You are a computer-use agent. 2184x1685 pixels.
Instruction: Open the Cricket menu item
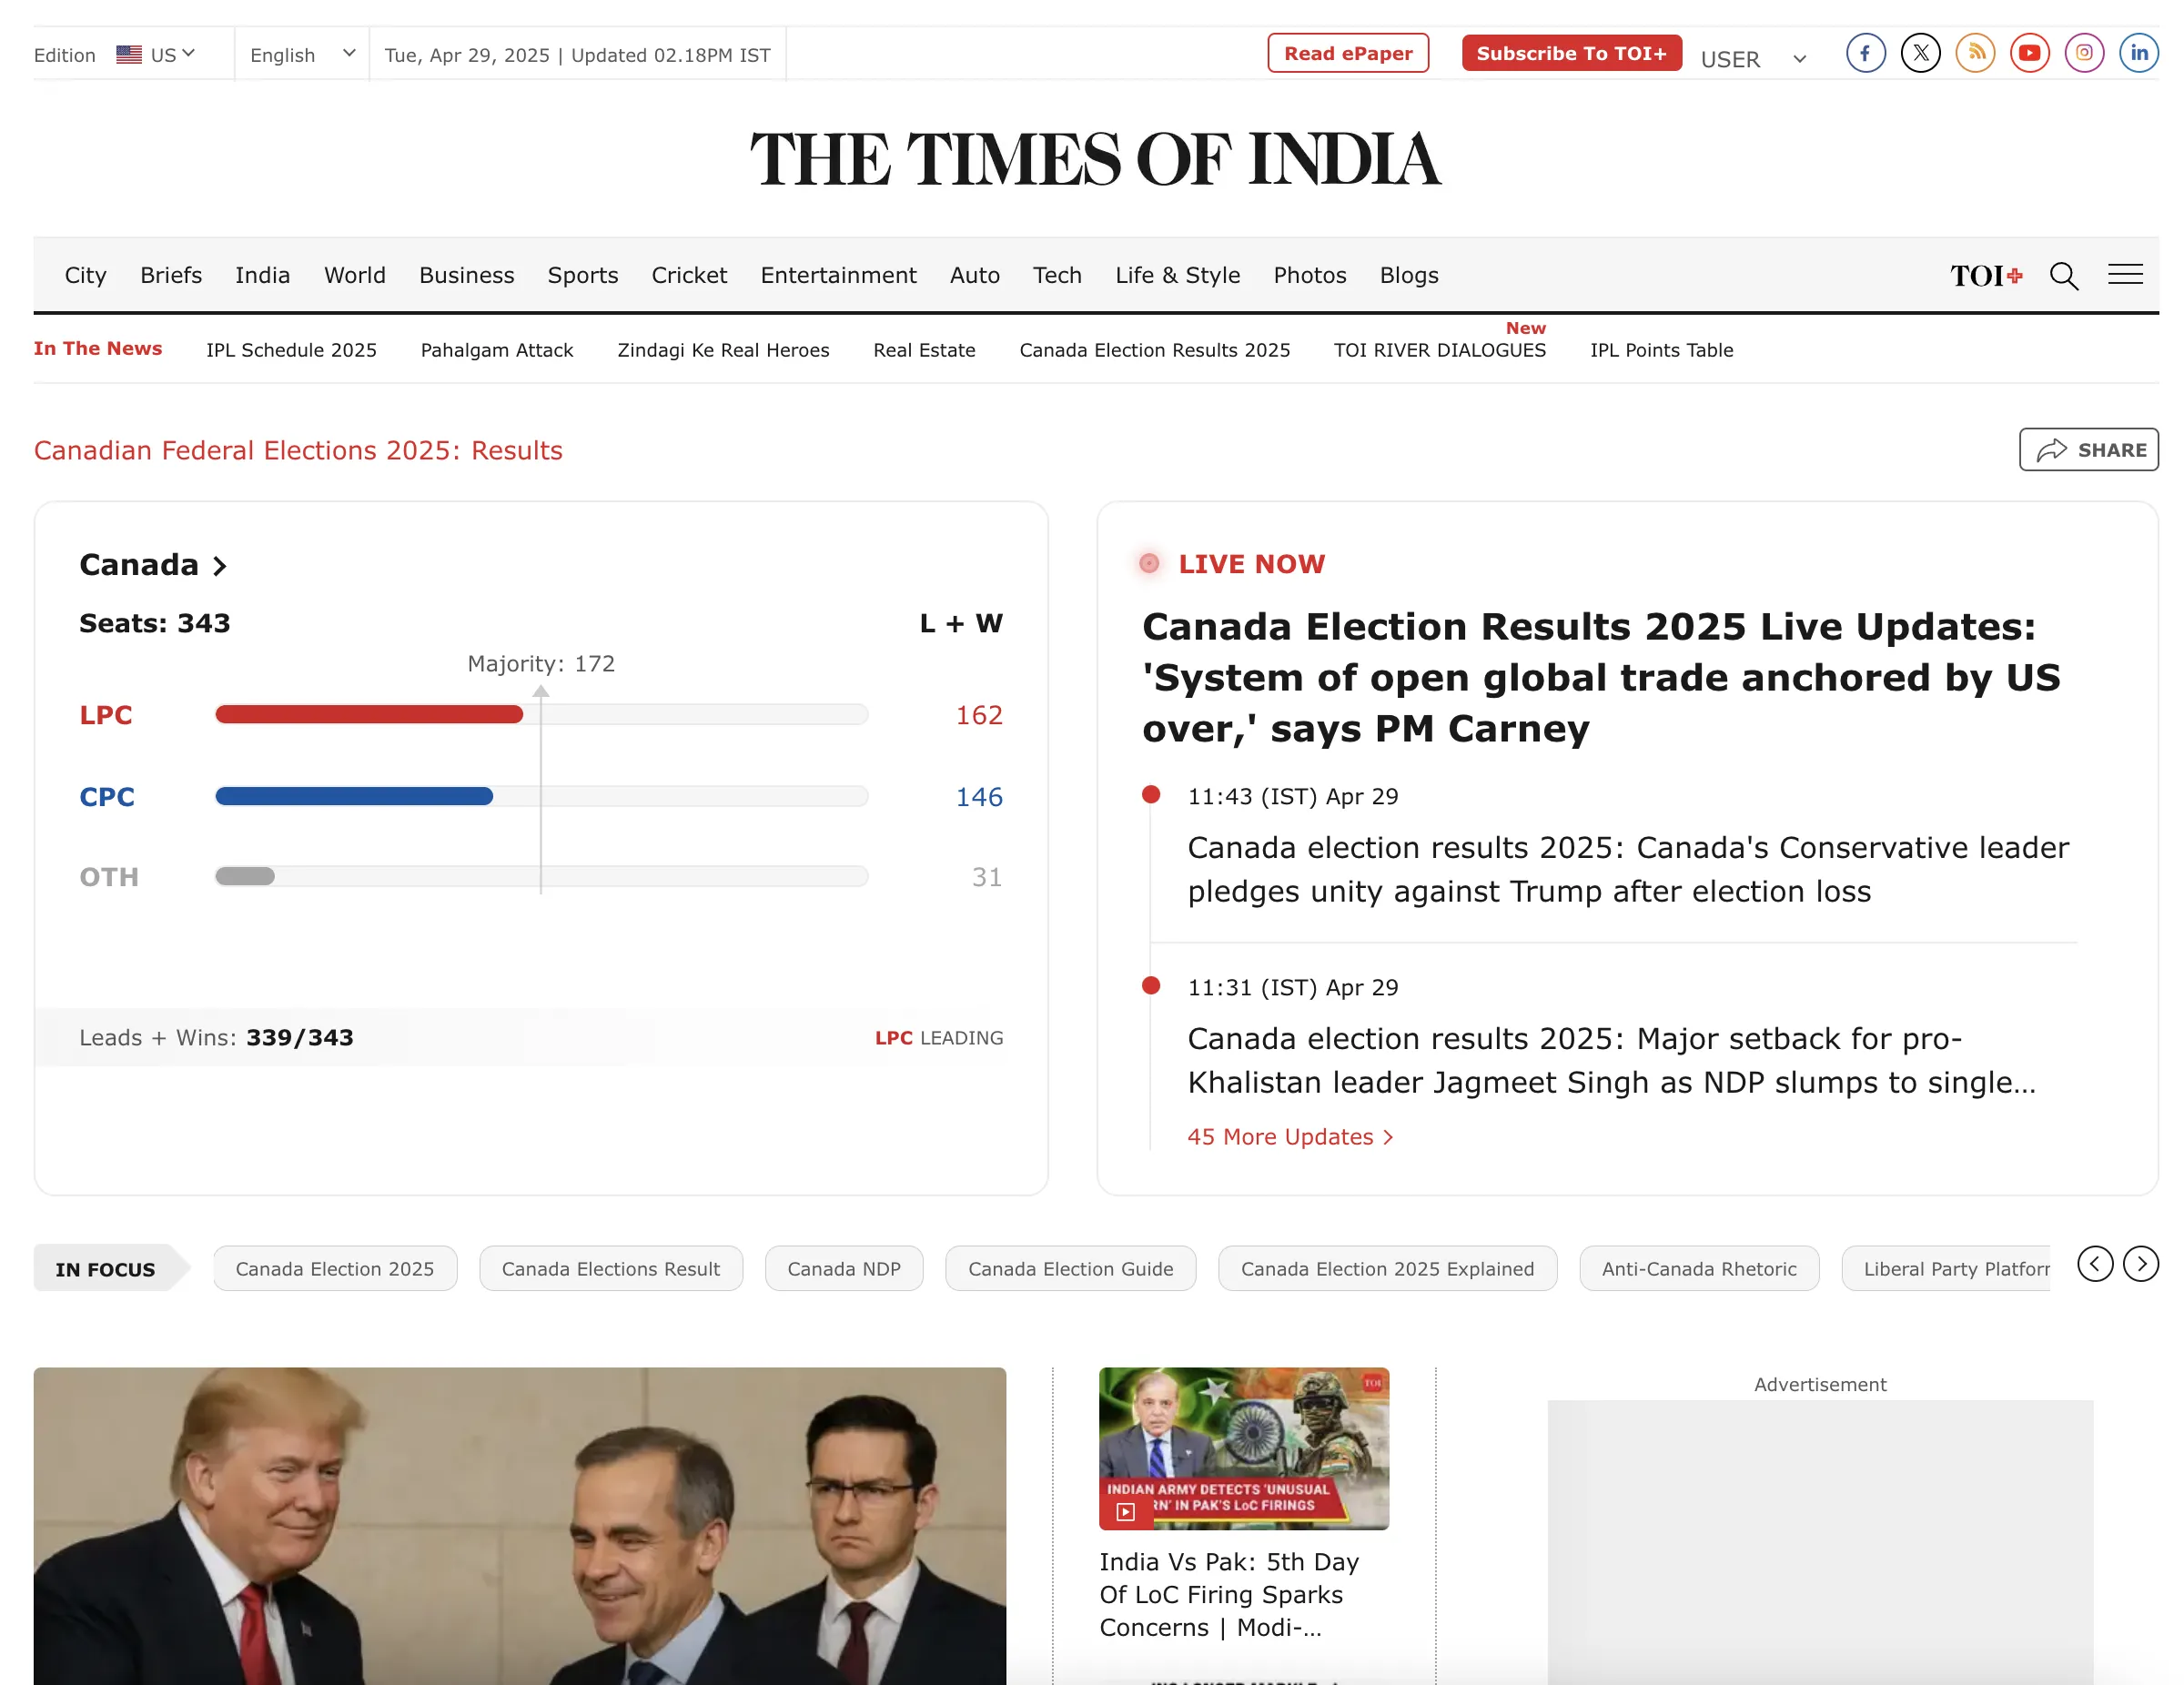pyautogui.click(x=689, y=275)
